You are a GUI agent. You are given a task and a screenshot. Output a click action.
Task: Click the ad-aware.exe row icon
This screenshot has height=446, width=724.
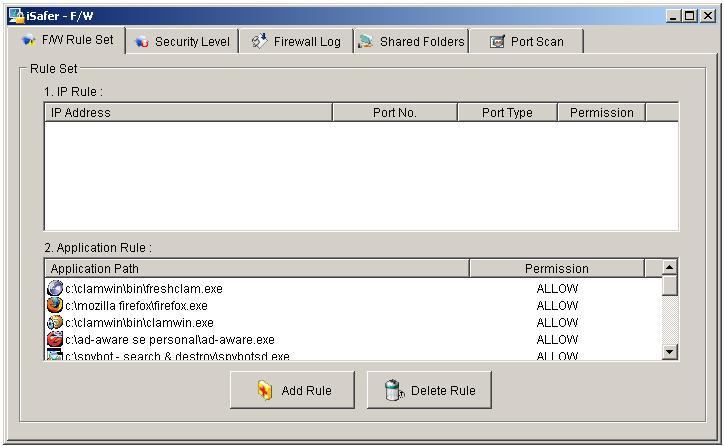55,339
